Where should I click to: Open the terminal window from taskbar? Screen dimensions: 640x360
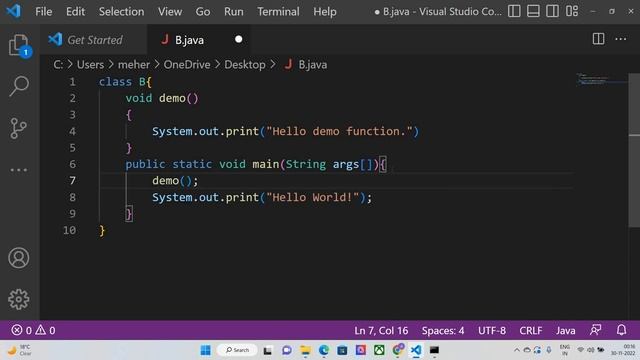pos(434,350)
